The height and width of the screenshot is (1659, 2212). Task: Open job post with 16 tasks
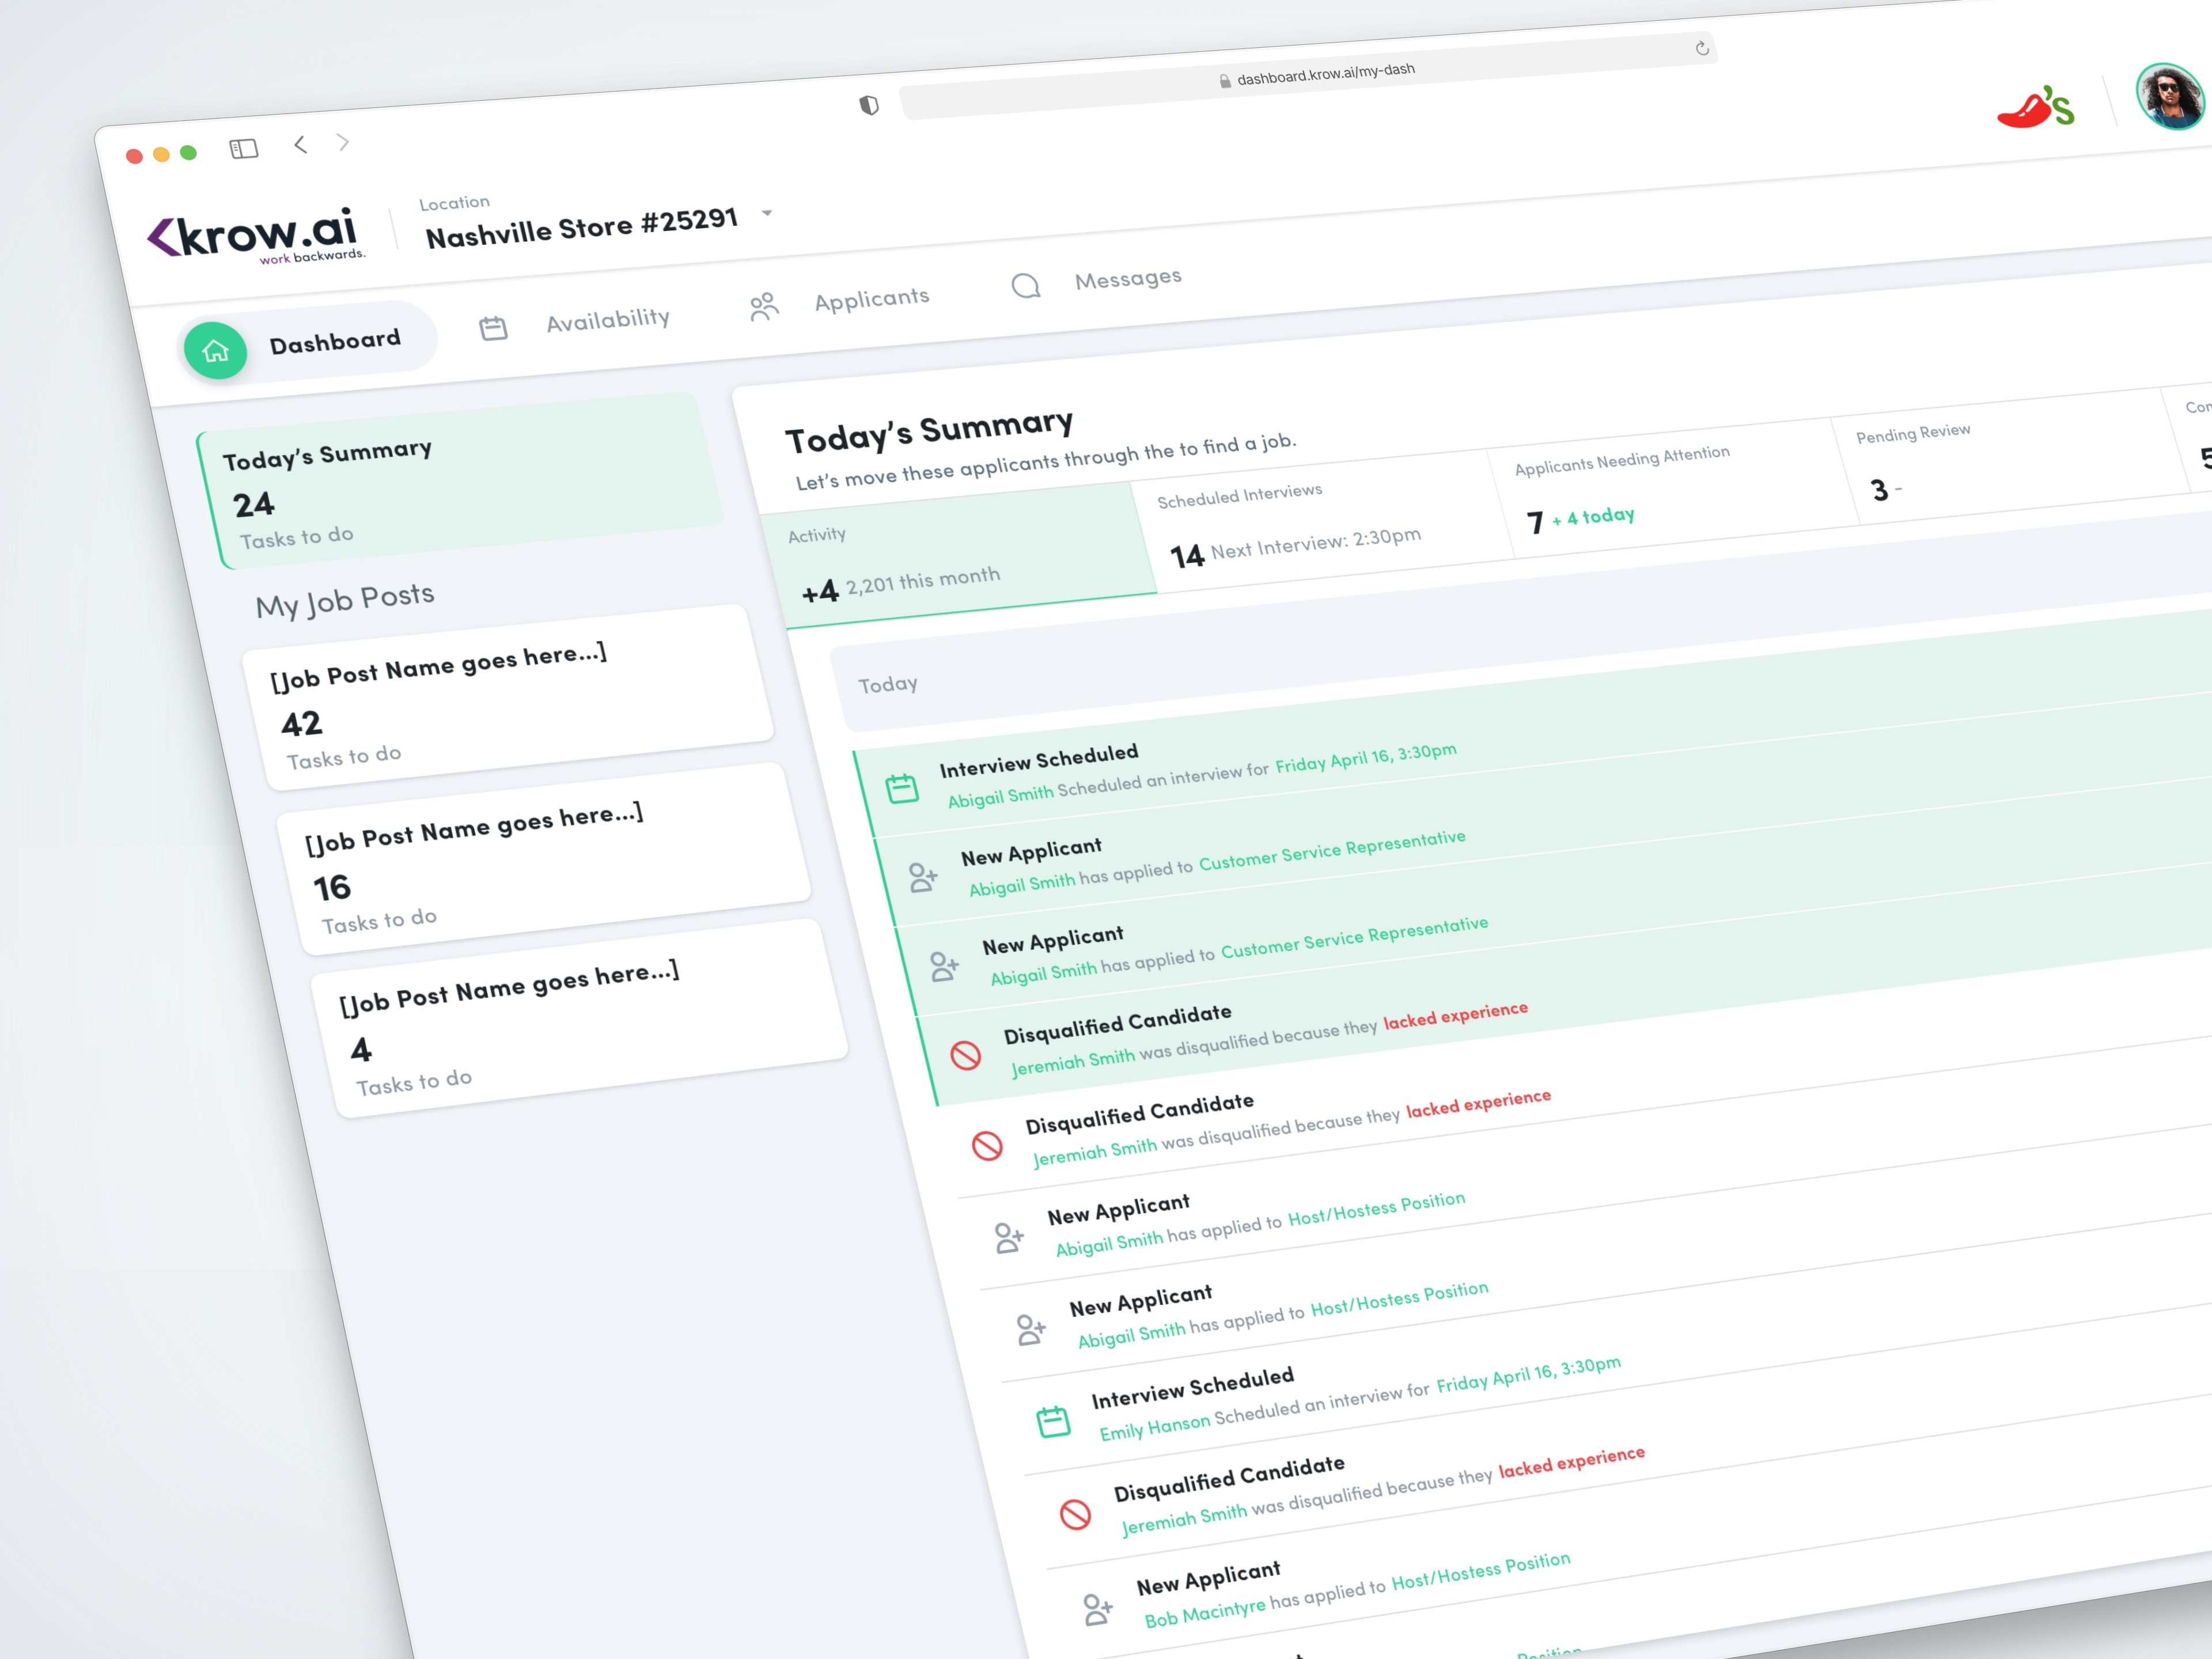(x=543, y=859)
